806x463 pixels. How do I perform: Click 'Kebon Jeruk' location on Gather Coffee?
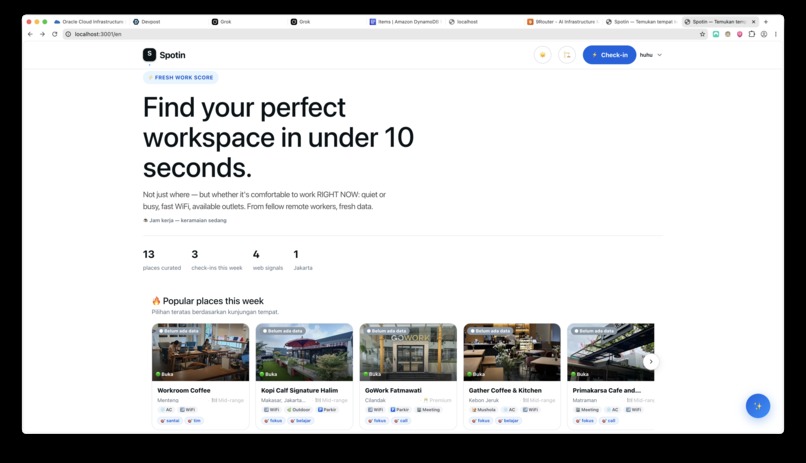pyautogui.click(x=483, y=400)
